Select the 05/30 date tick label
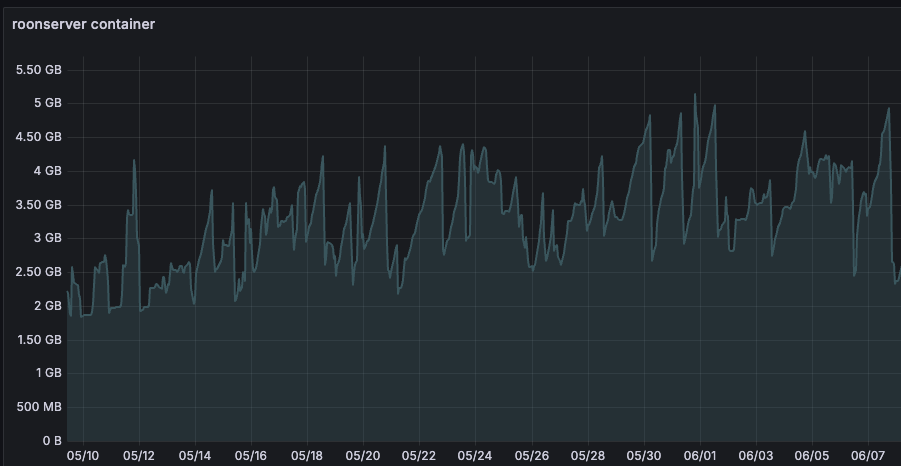Image resolution: width=901 pixels, height=466 pixels. pyautogui.click(x=644, y=456)
